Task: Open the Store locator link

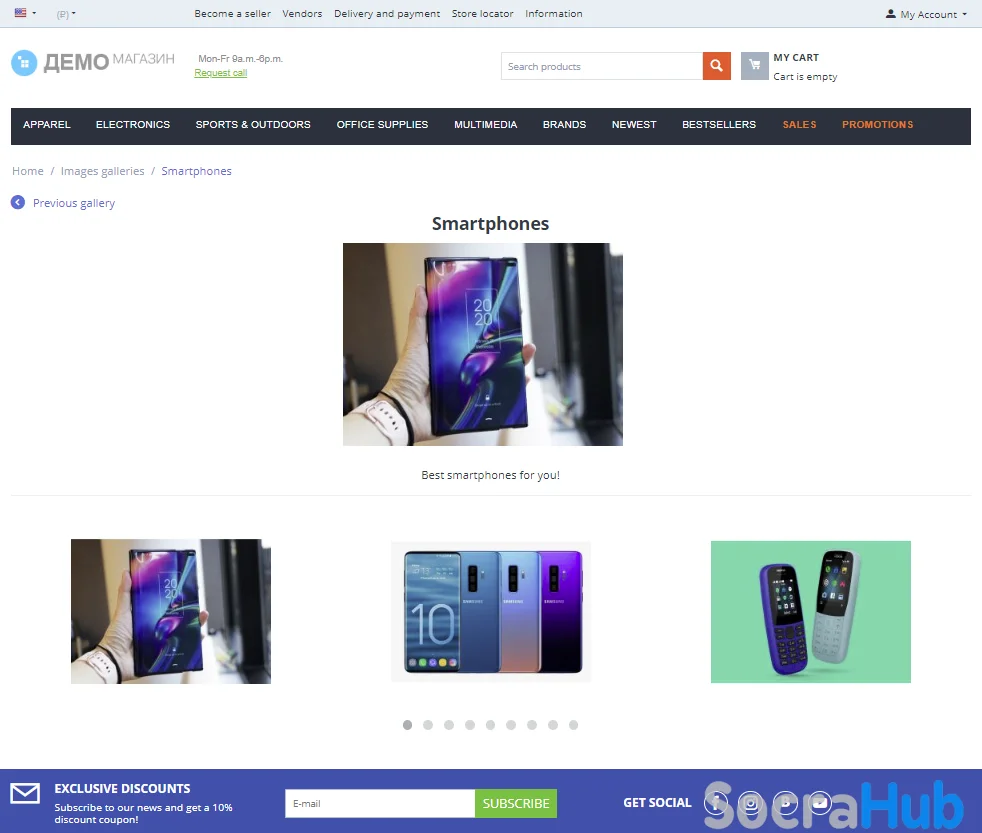Action: click(482, 13)
